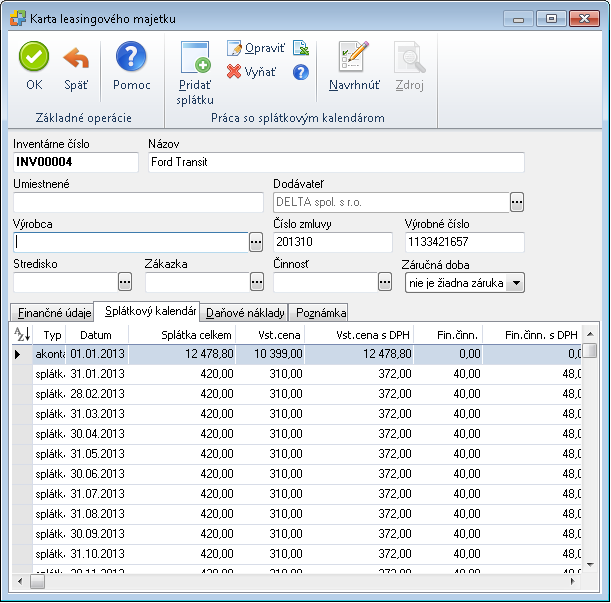611x603 pixels.
Task: Click into the Umiestnené input field
Action: click(138, 202)
